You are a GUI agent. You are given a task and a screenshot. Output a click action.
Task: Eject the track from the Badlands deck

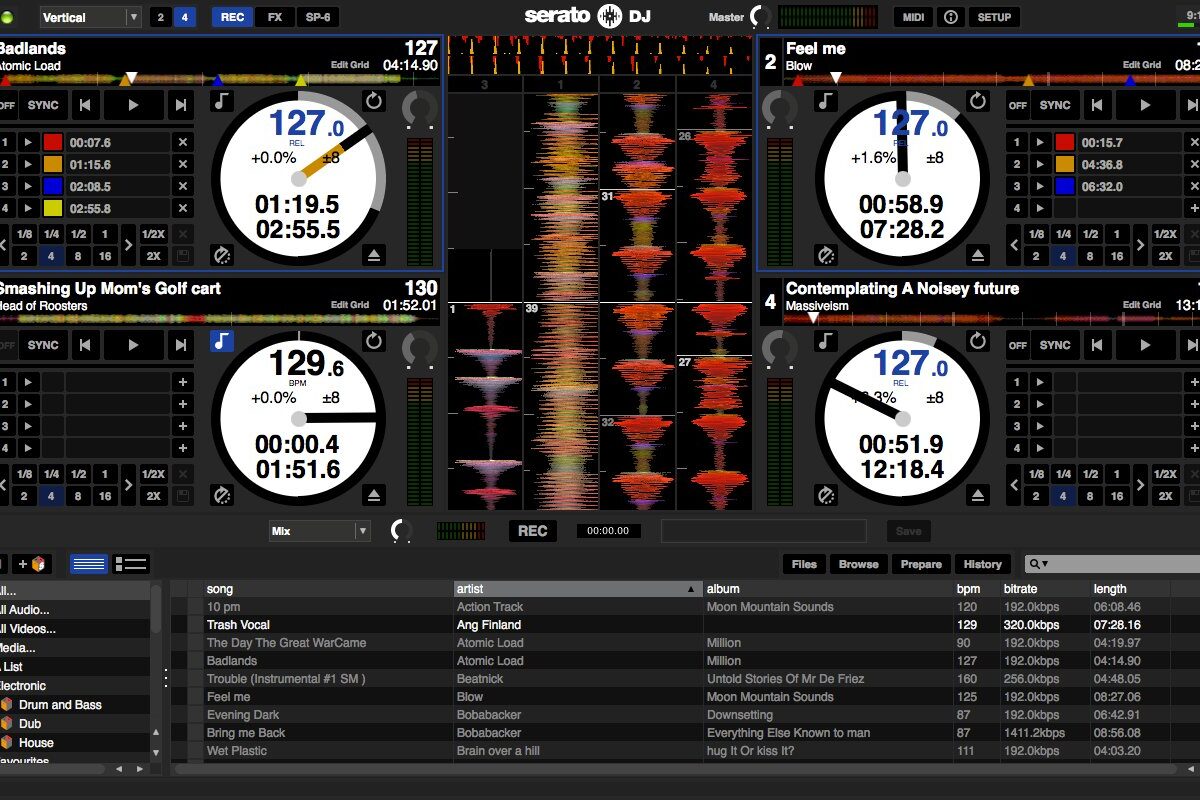click(374, 256)
